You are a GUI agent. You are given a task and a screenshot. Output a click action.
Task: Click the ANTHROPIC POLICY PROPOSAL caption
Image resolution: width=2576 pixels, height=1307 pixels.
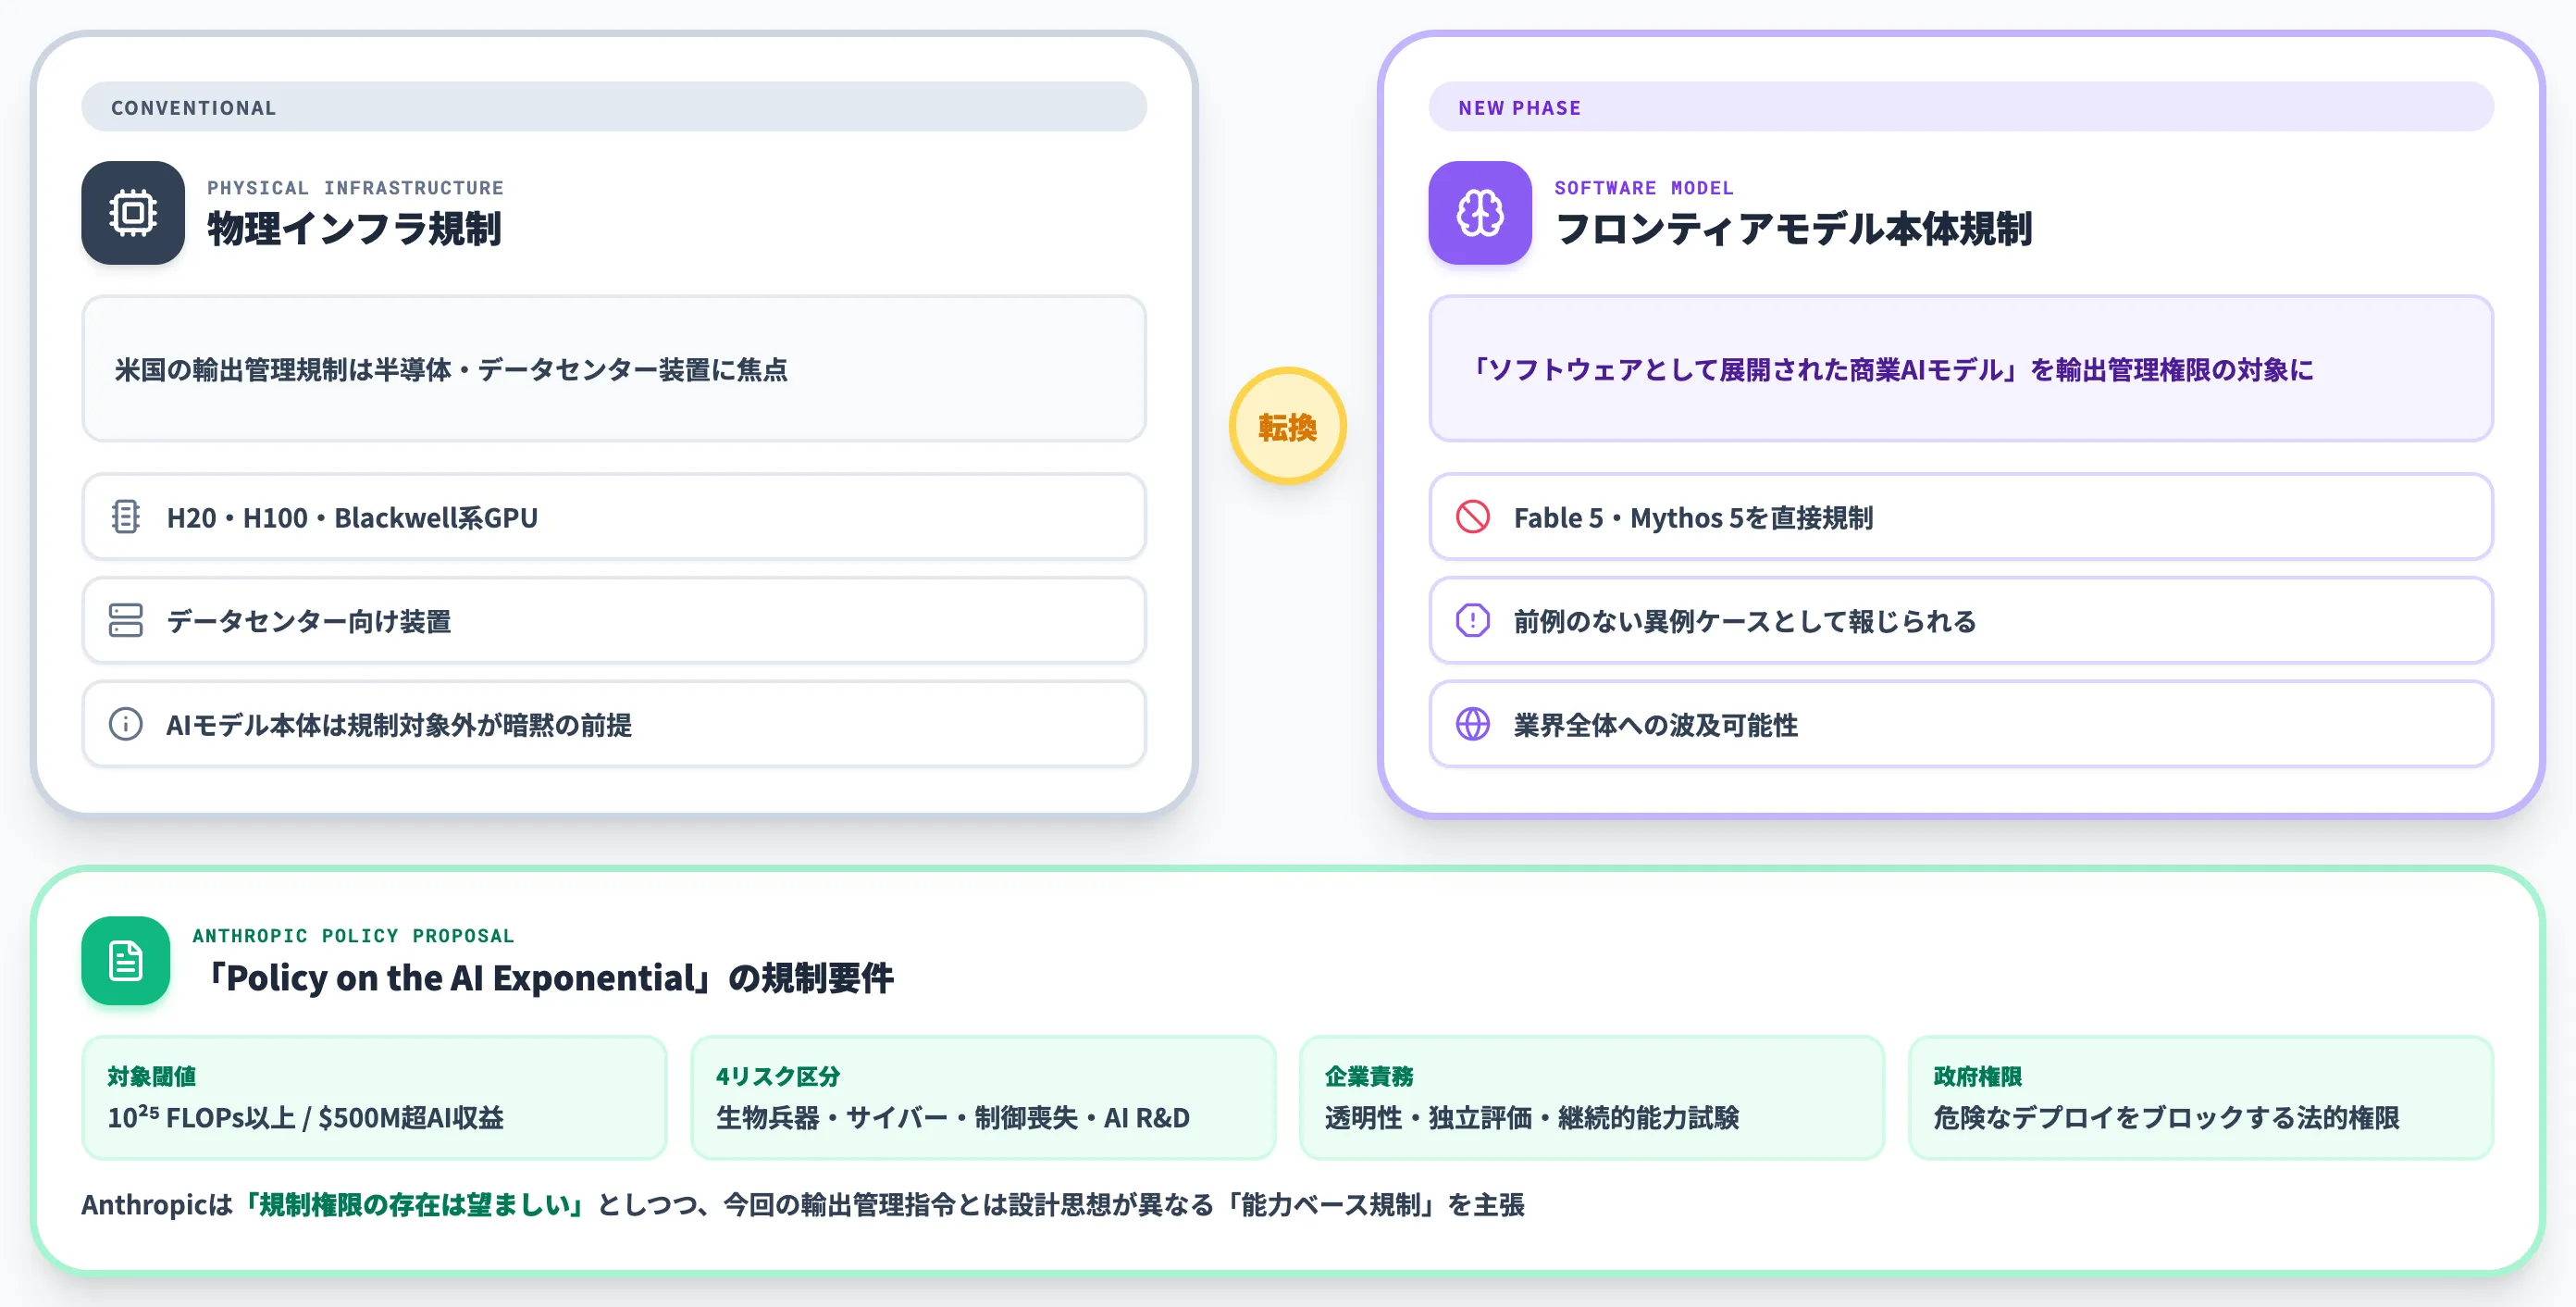click(354, 936)
